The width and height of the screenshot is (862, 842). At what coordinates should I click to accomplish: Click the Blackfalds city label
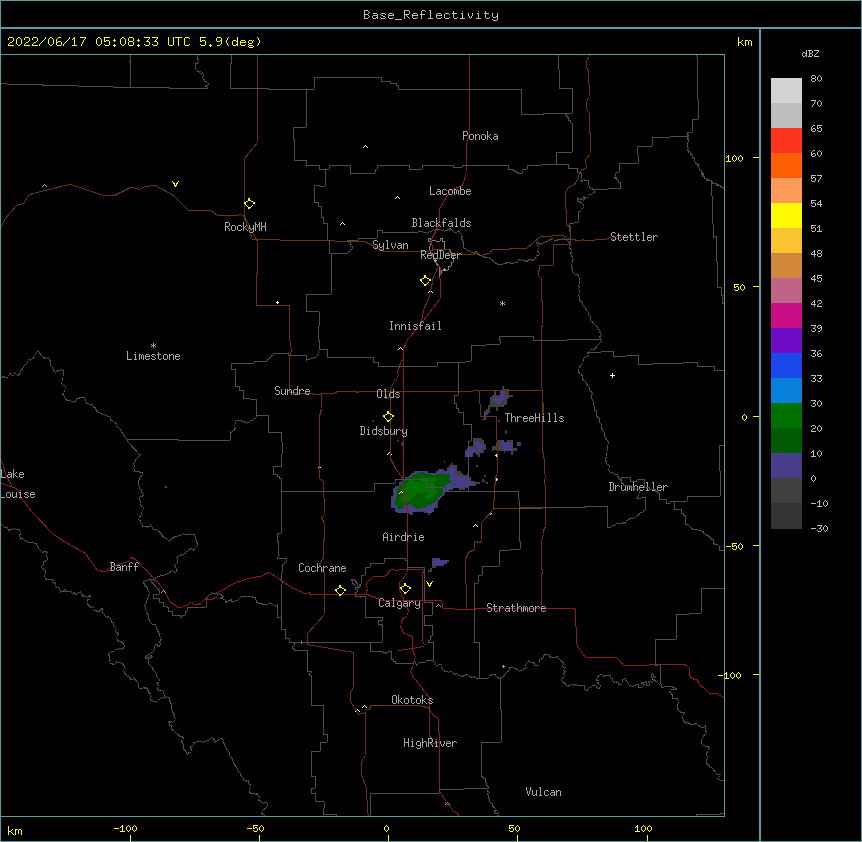[x=441, y=223]
